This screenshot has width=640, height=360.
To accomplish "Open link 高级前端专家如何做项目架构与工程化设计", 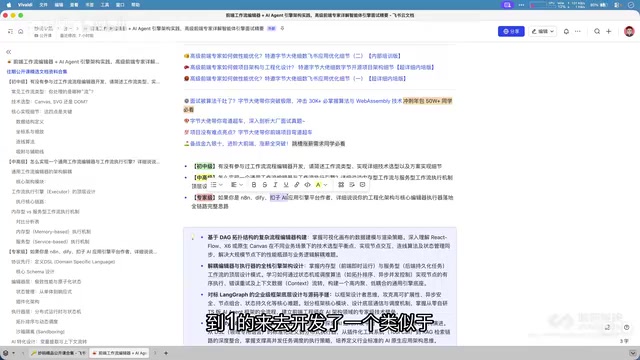I will [312, 67].
